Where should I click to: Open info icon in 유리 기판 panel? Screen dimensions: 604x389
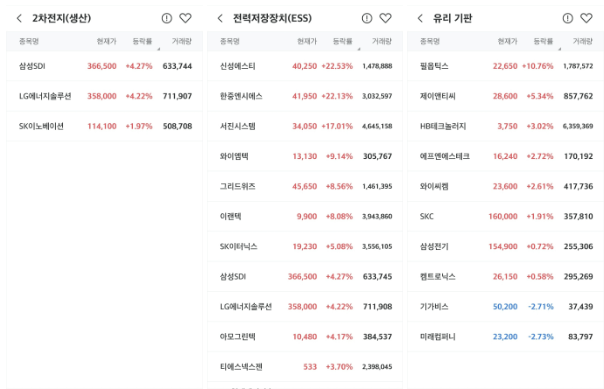(568, 18)
